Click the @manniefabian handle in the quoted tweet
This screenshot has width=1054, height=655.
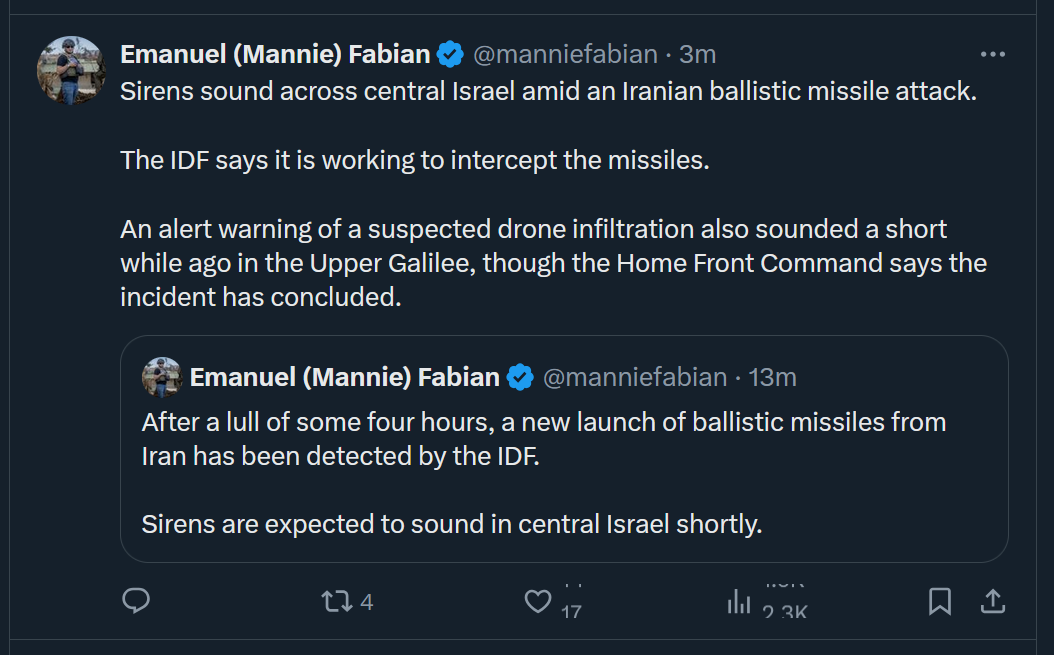tap(634, 377)
